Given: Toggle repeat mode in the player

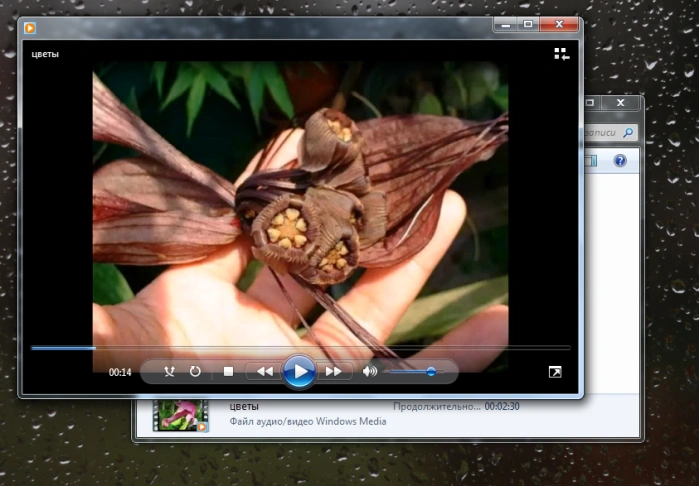Looking at the screenshot, I should (x=195, y=371).
